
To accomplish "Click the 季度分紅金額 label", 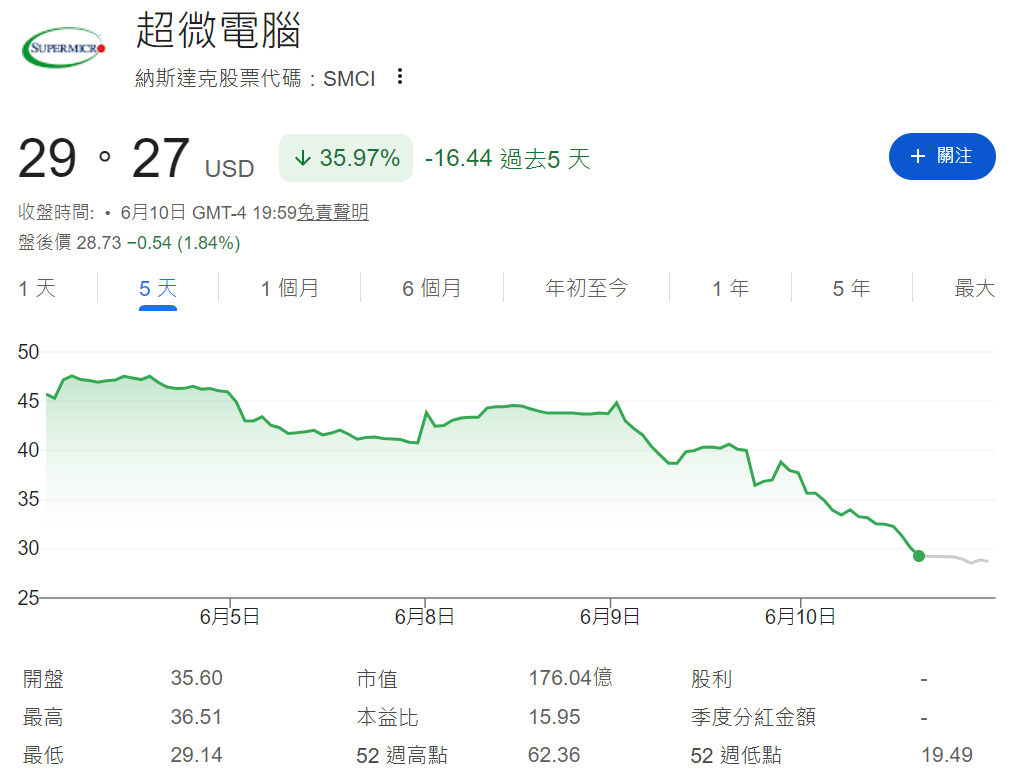I will tap(754, 717).
